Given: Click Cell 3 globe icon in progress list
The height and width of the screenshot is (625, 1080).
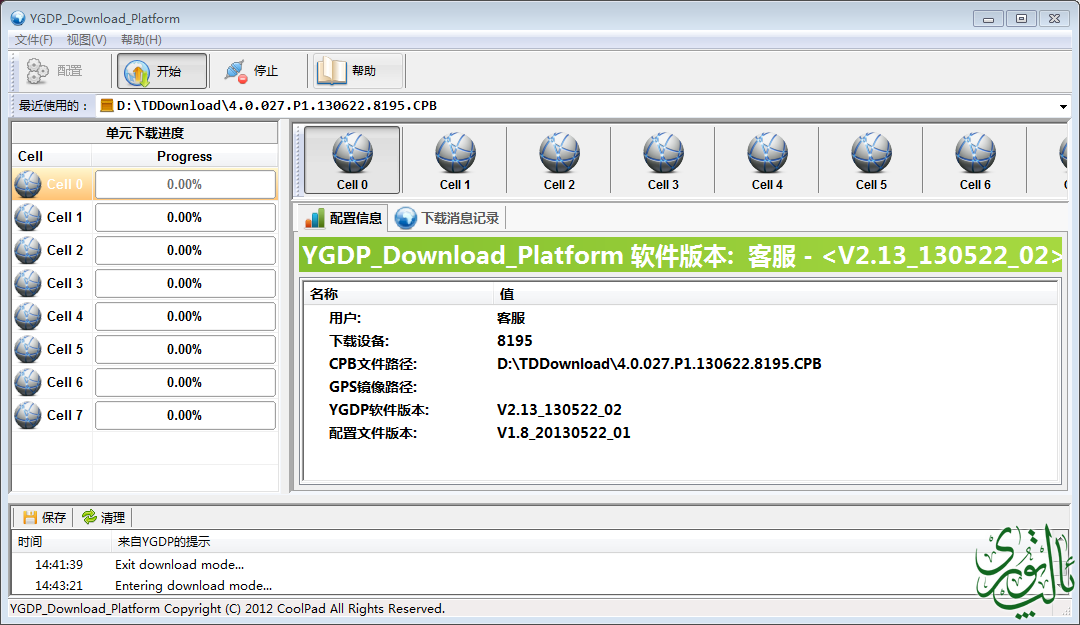Looking at the screenshot, I should [x=28, y=284].
